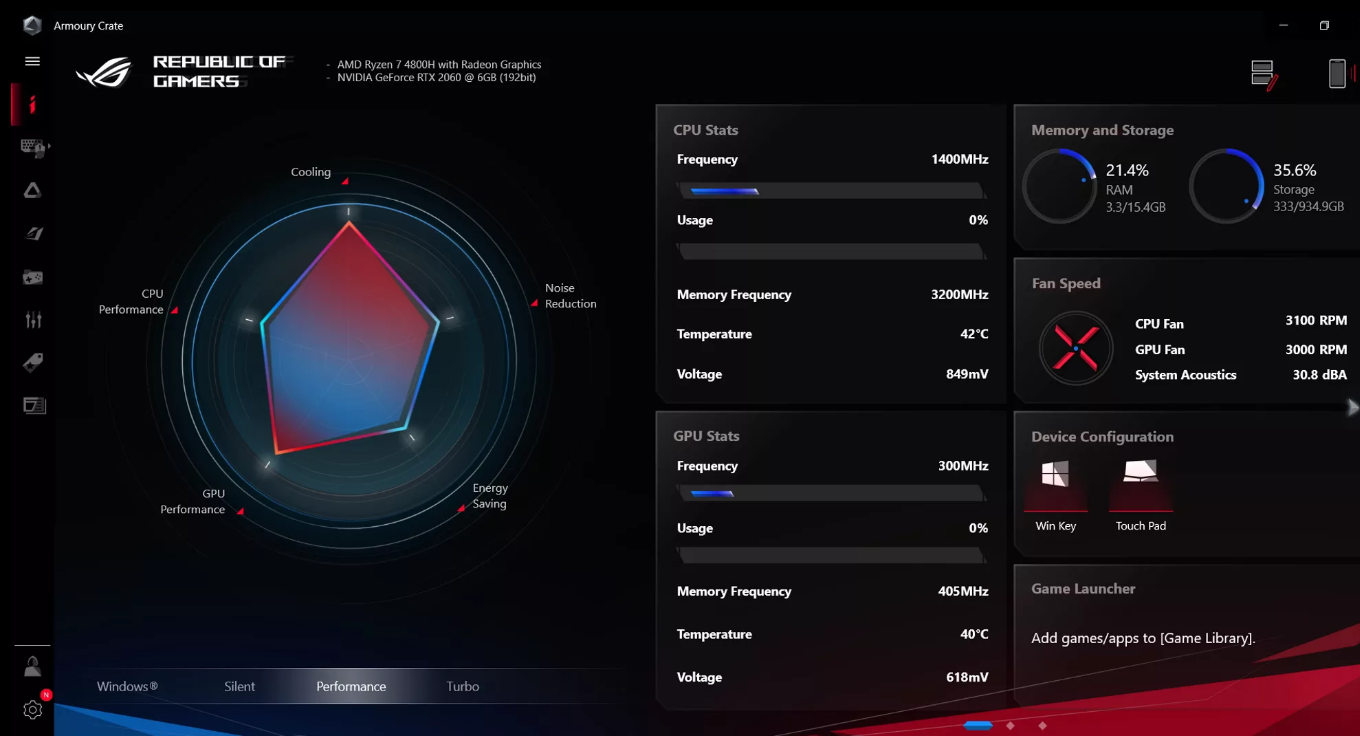Open the Game Launcher panel header
Image resolution: width=1360 pixels, height=736 pixels.
click(x=1083, y=589)
